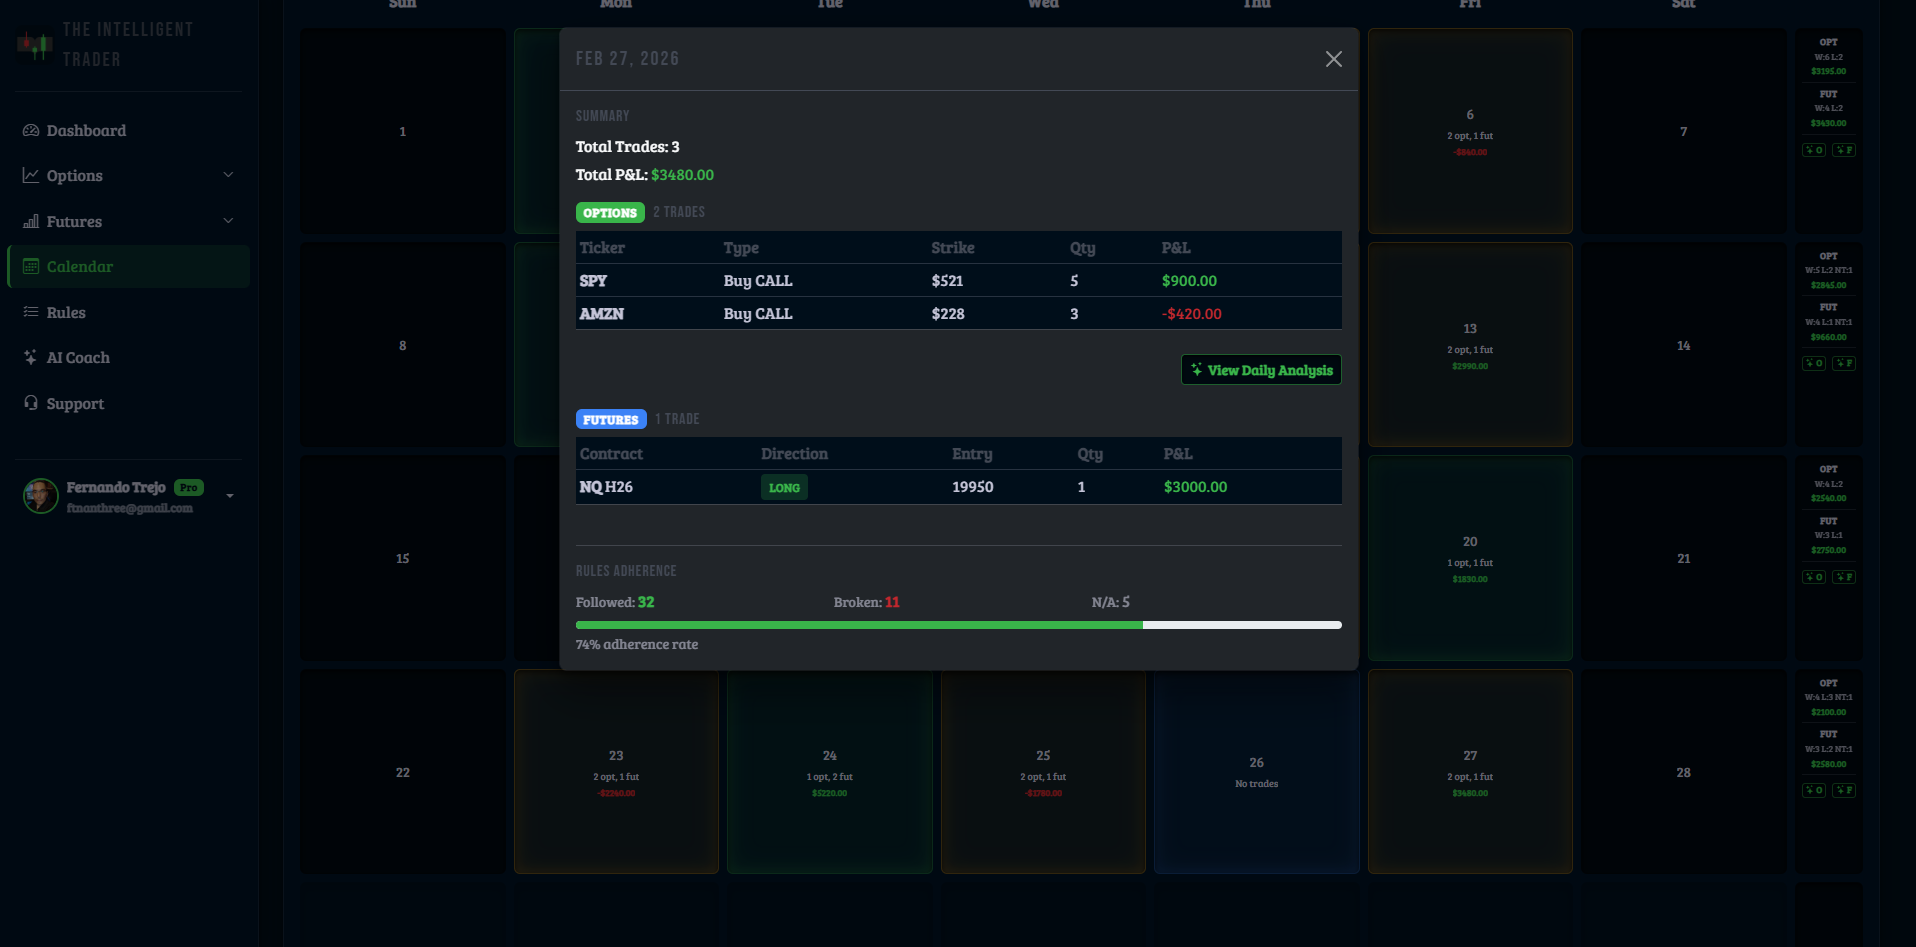Click the sparkle O button in the first weekly summary
1916x947 pixels.
point(1813,150)
